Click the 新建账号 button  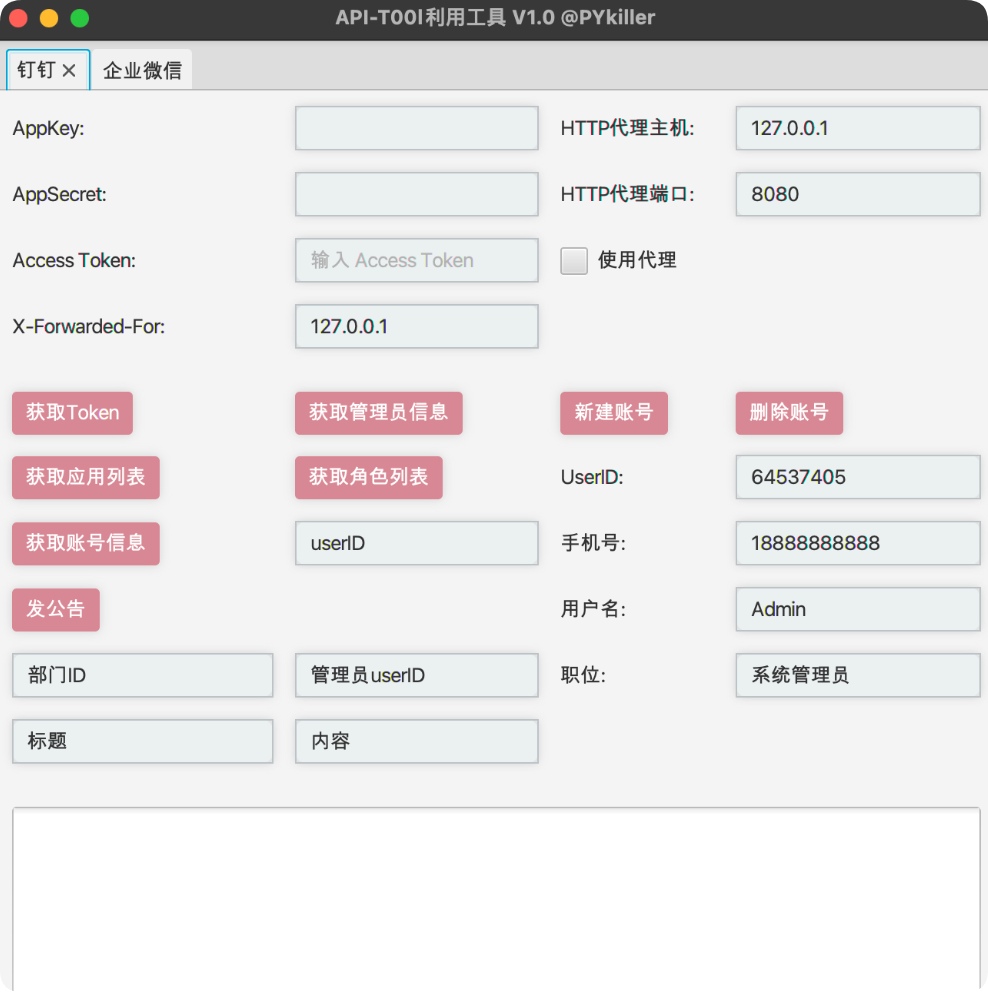(x=614, y=413)
